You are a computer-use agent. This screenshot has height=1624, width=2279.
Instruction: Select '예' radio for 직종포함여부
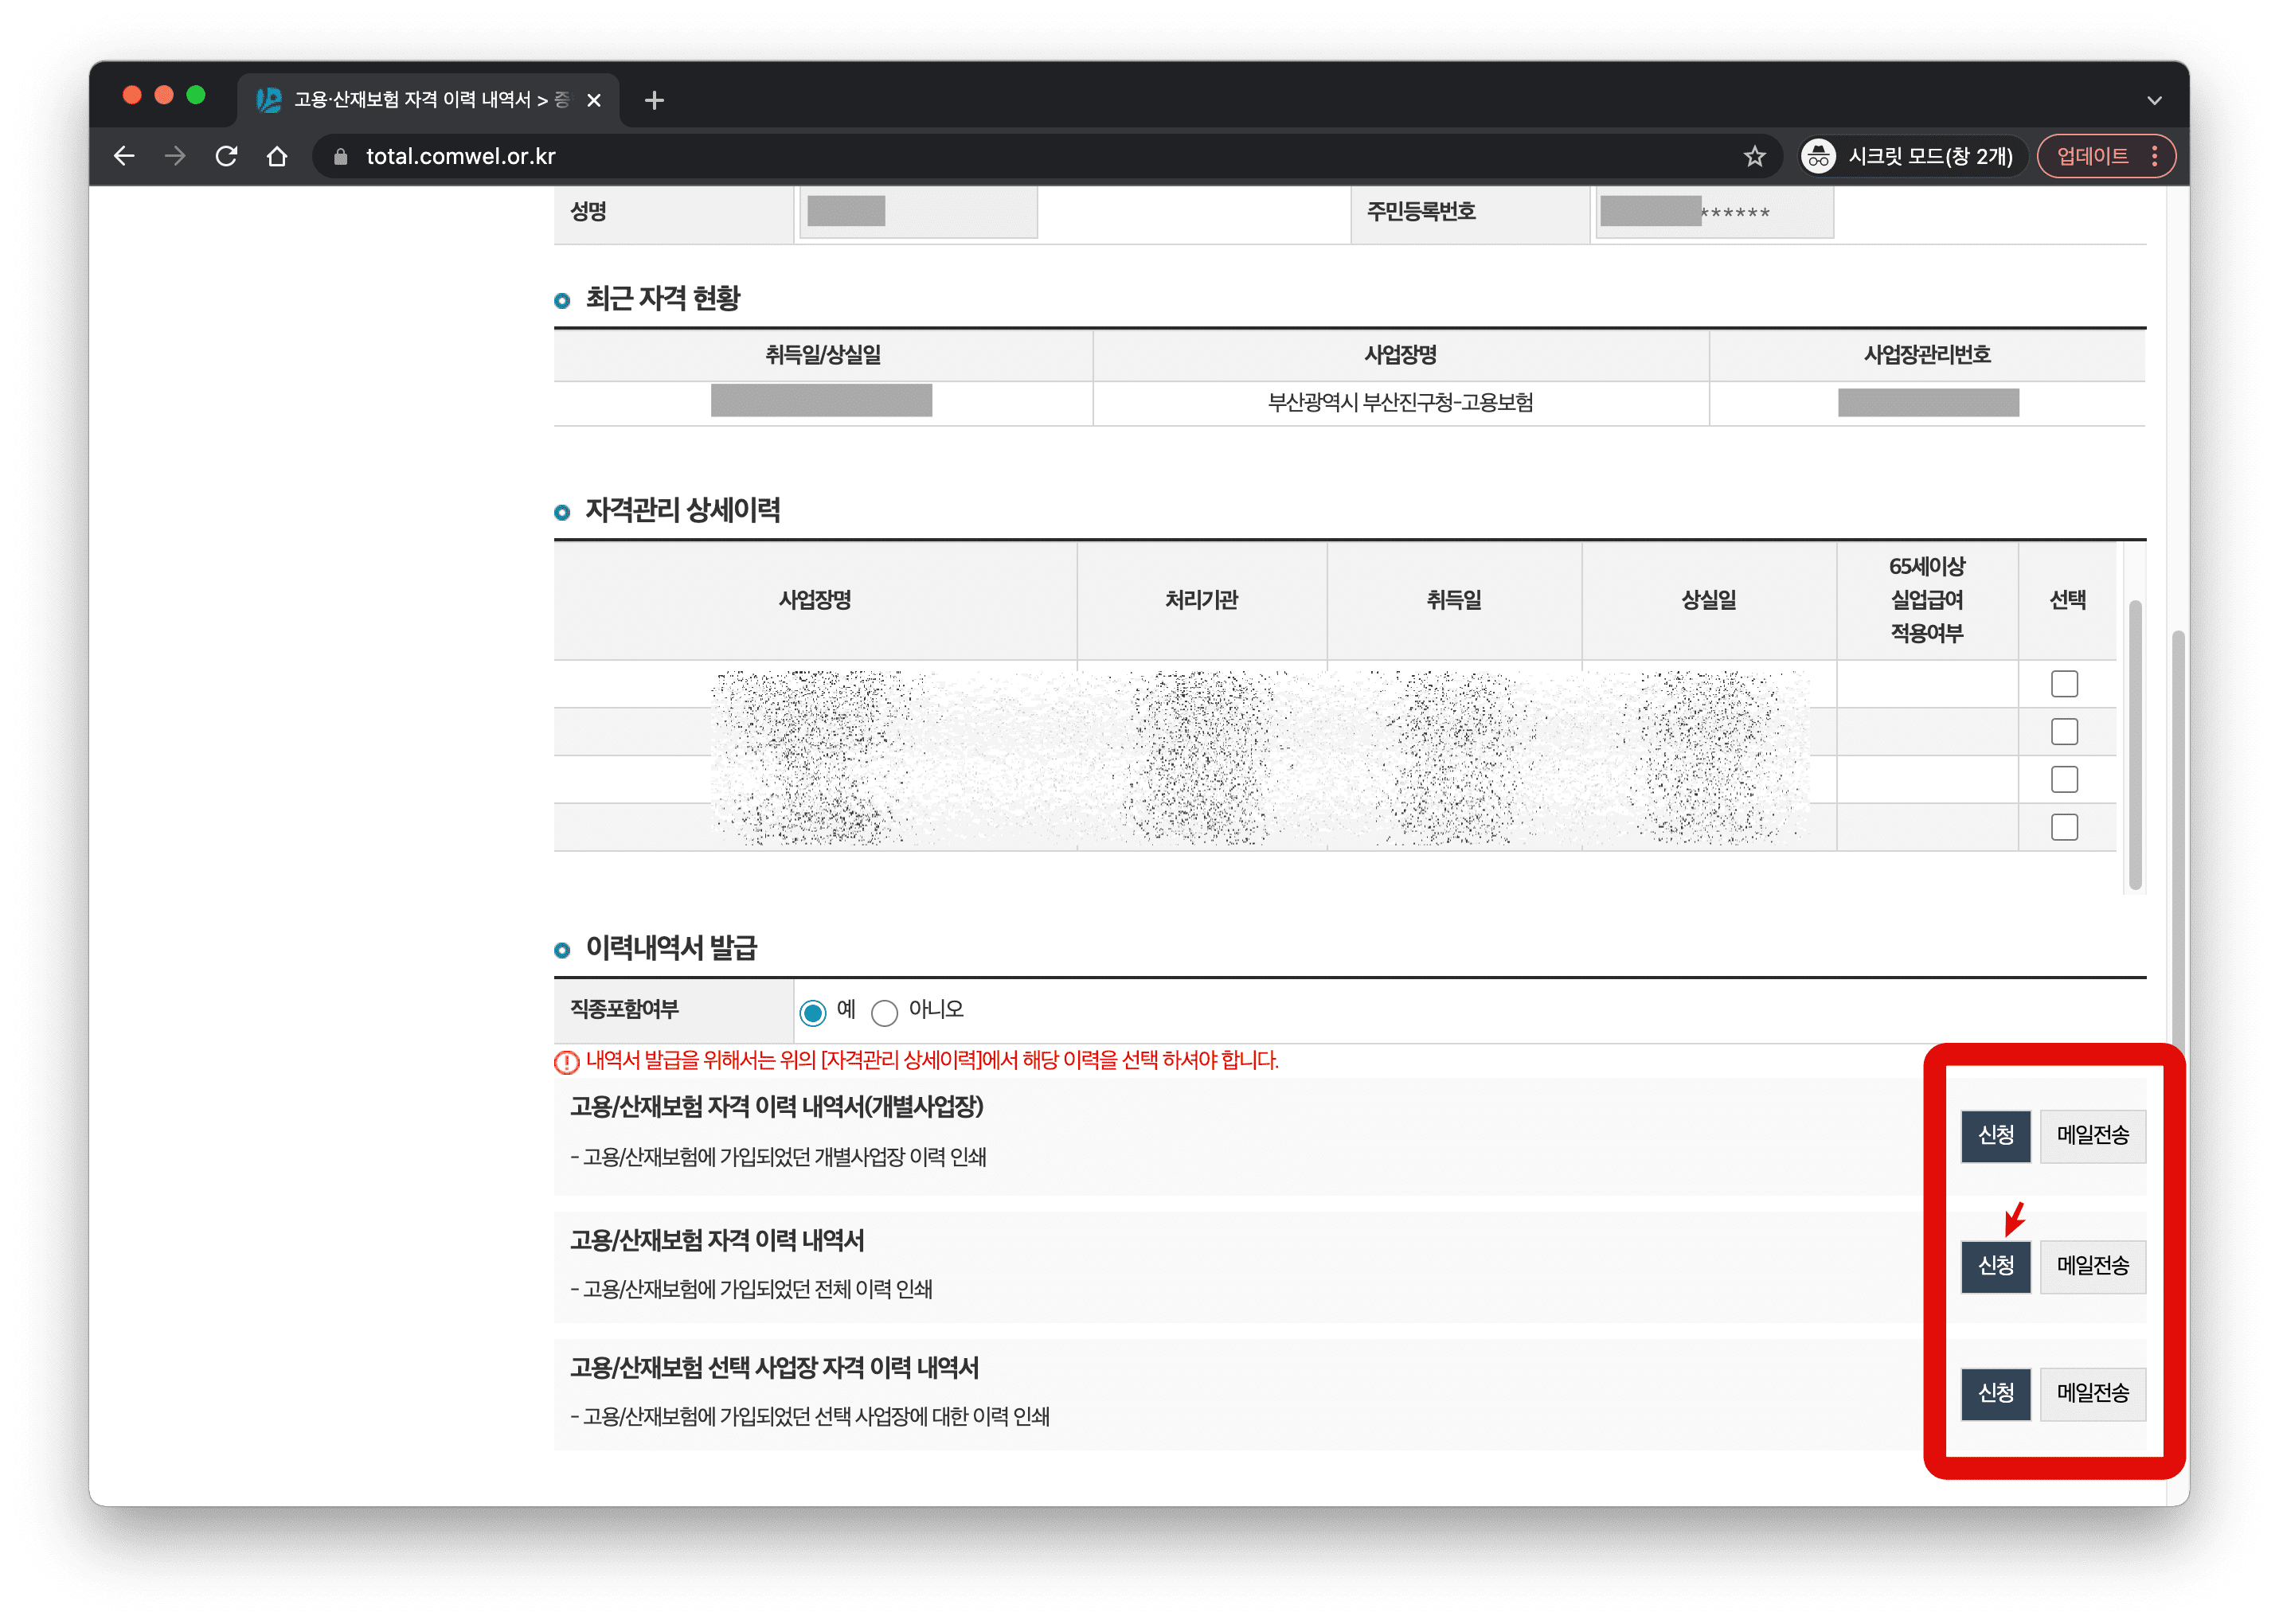pyautogui.click(x=813, y=1013)
